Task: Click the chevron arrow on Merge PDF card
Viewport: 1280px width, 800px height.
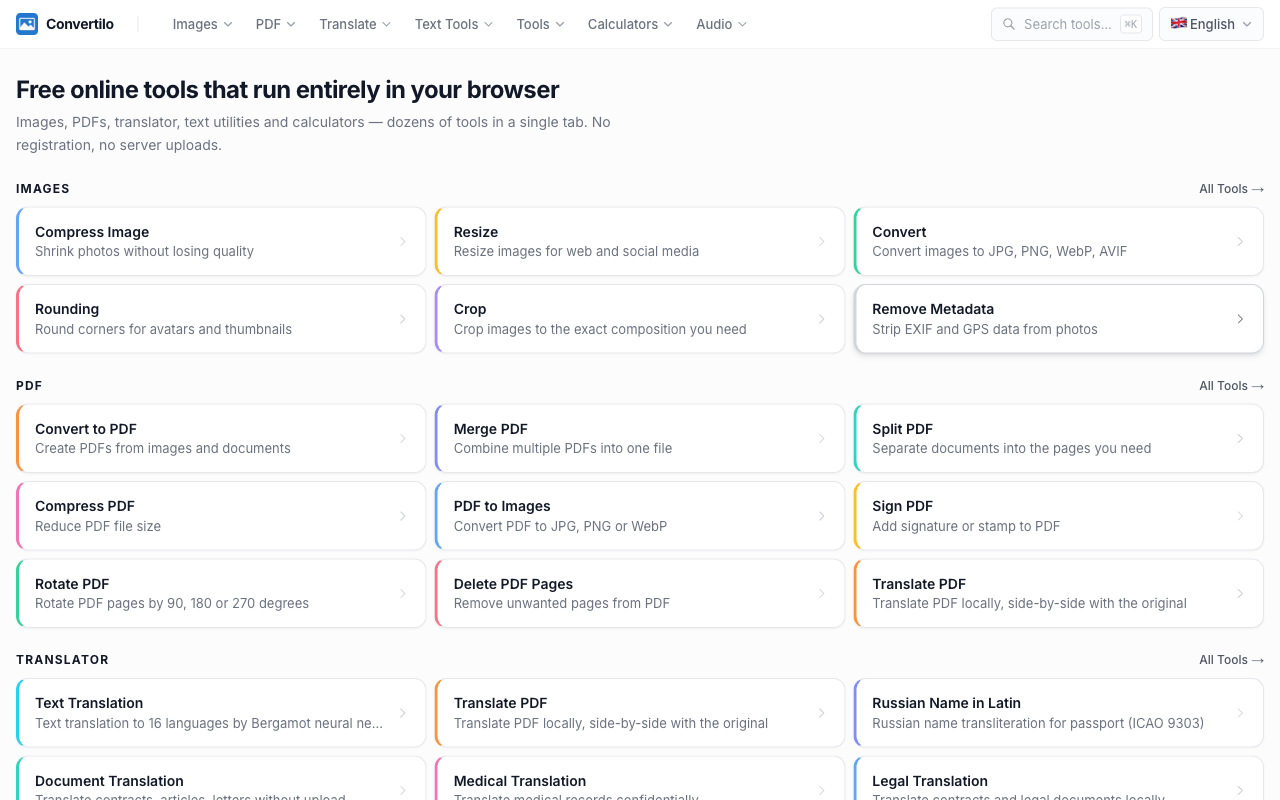Action: 822,438
